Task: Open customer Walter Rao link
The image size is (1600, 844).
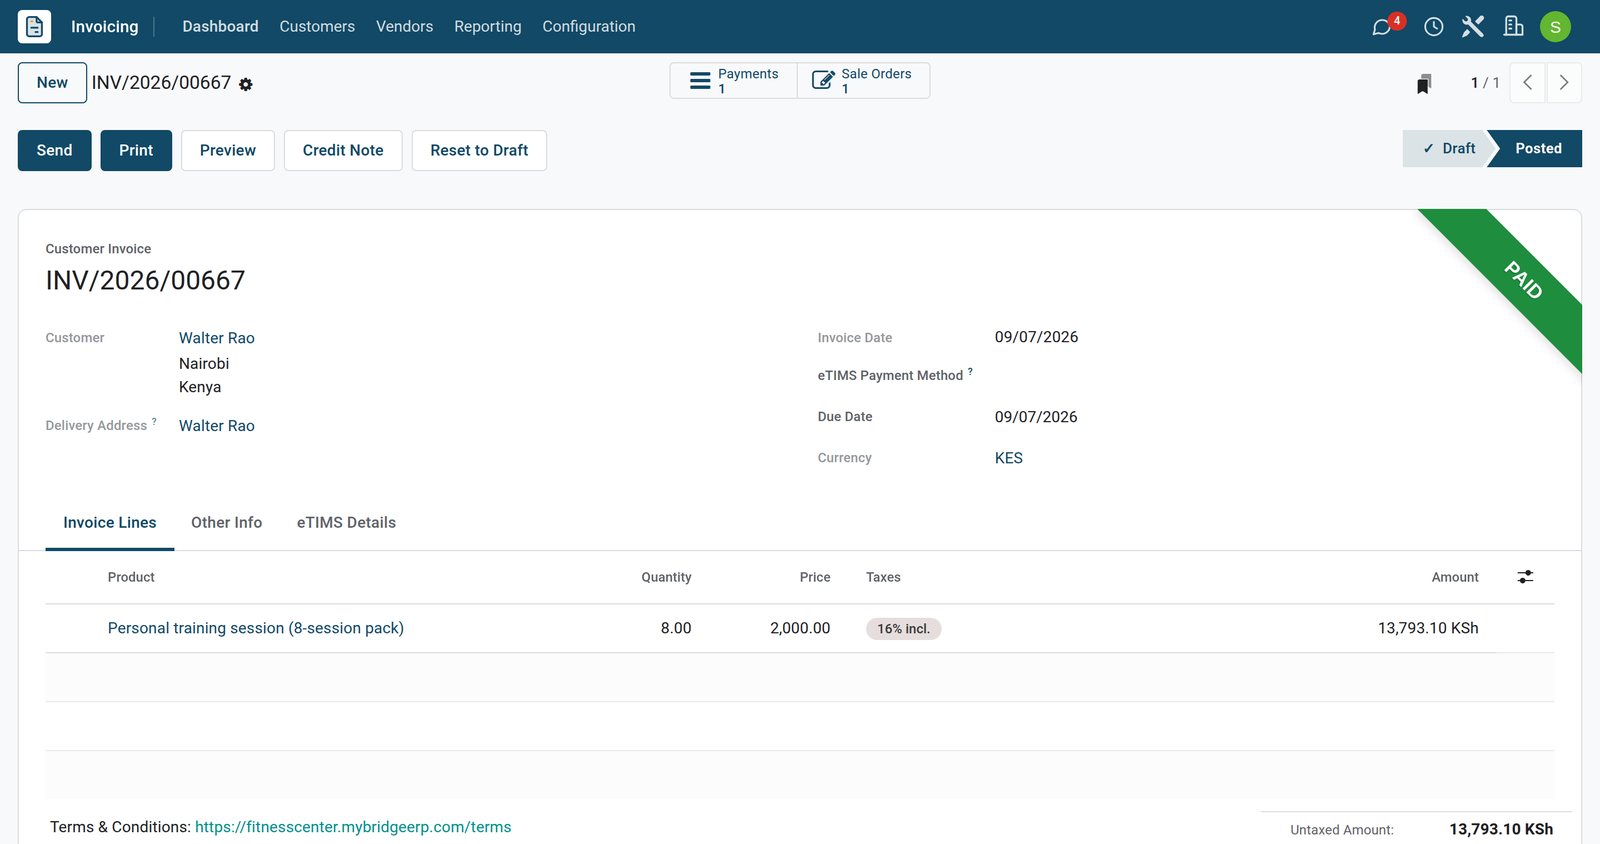Action: coord(217,338)
